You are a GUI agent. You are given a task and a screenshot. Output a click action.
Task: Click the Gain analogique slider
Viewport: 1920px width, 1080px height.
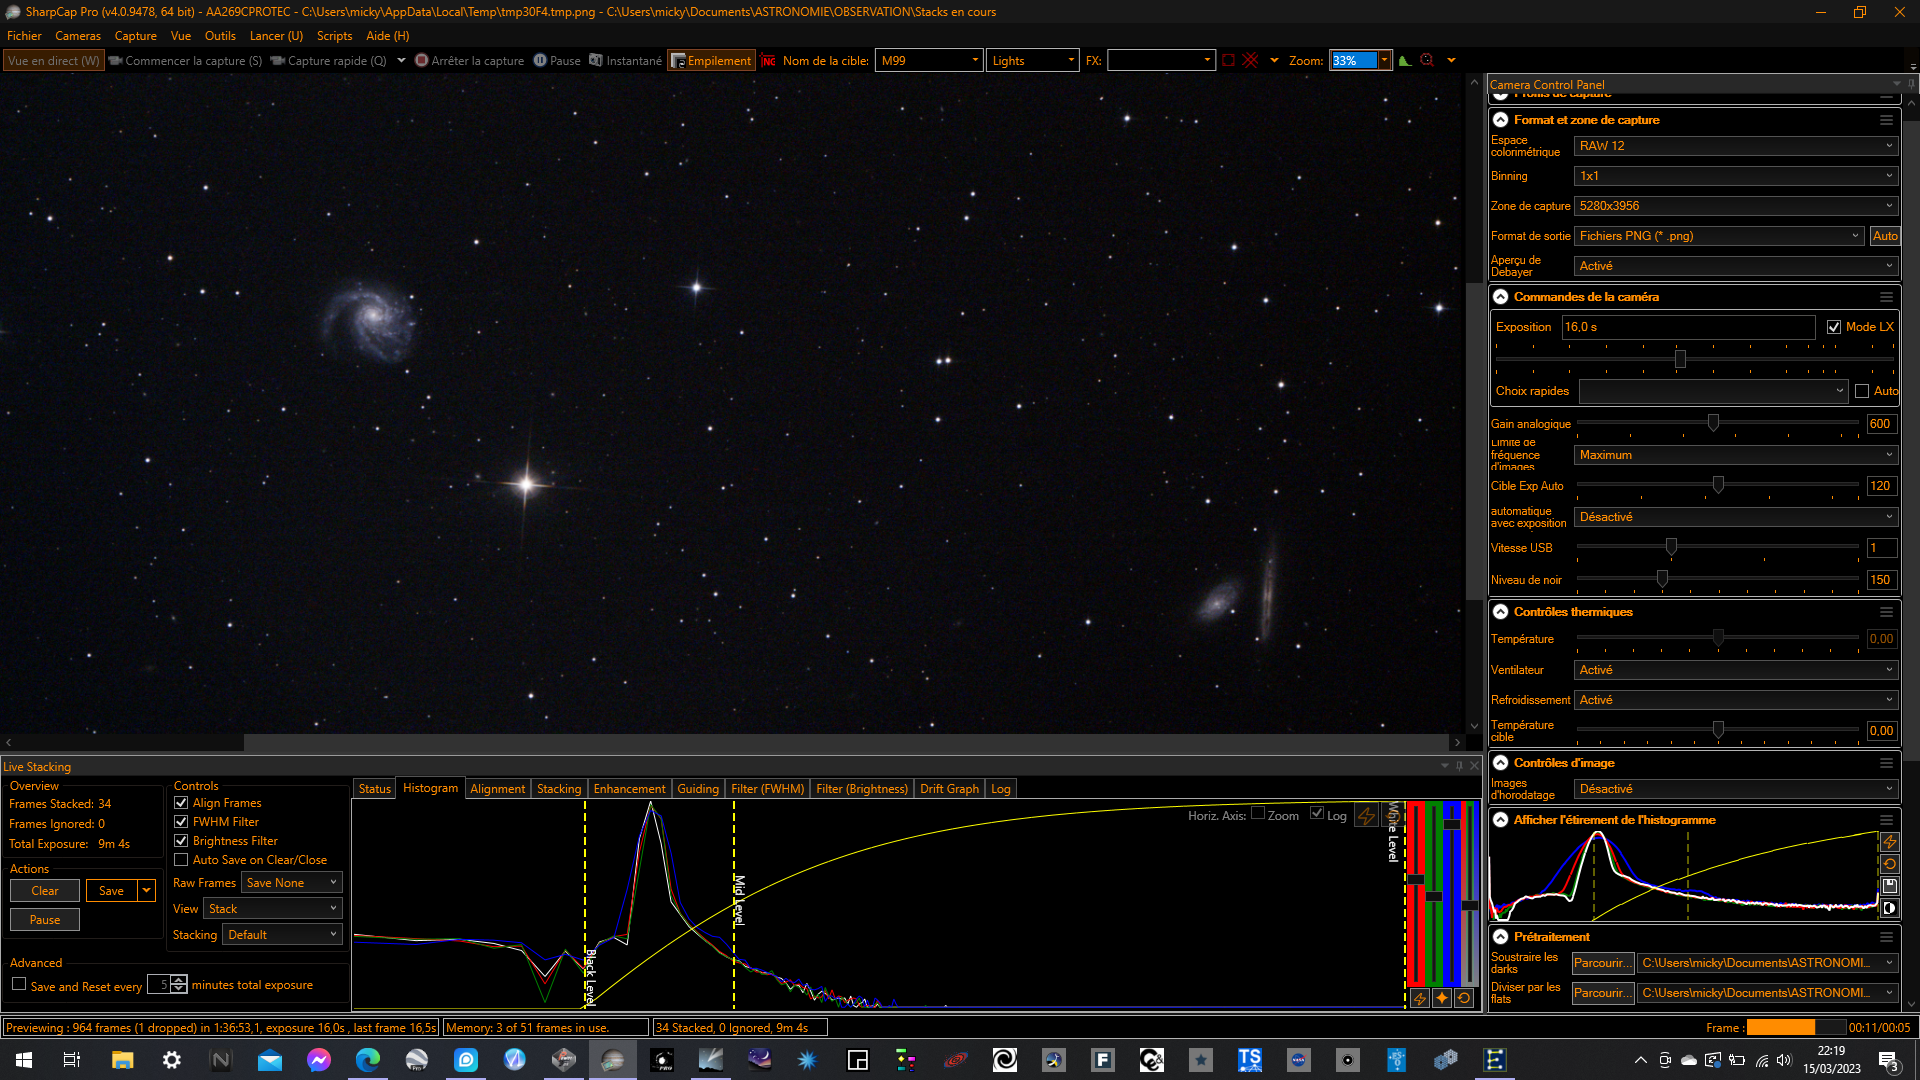[1718, 423]
